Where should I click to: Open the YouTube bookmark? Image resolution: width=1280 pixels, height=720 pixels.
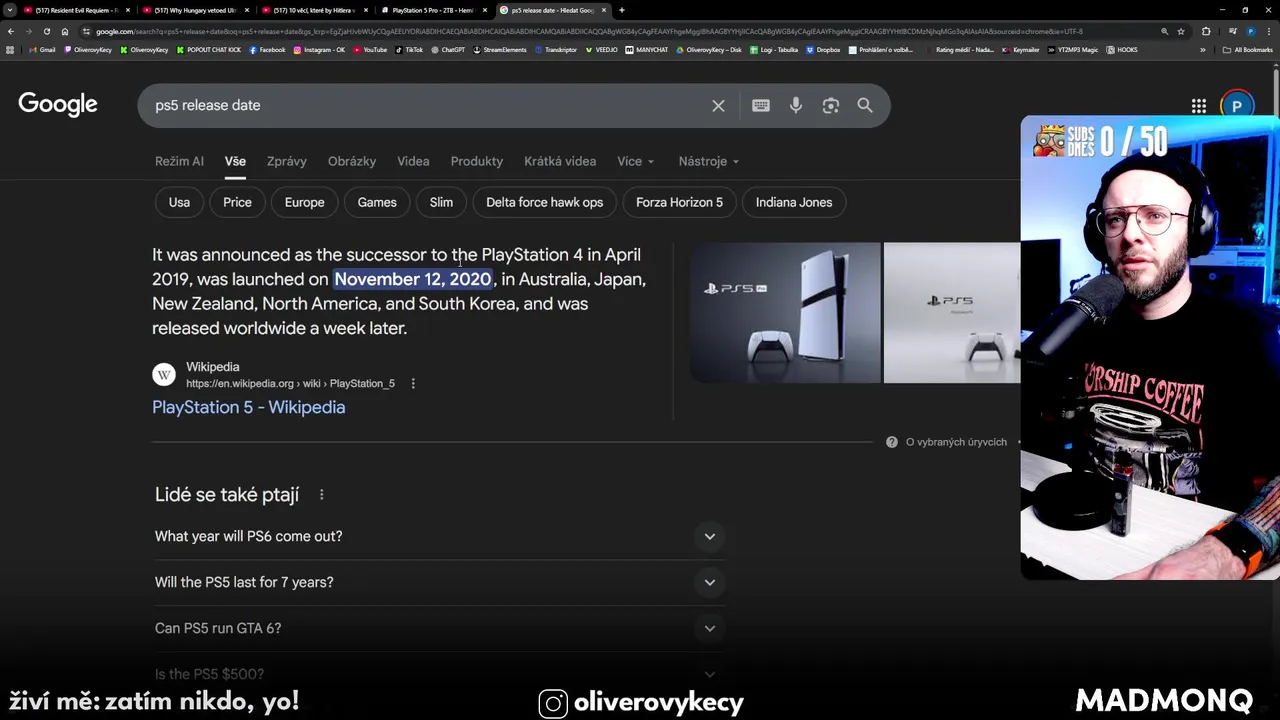[x=369, y=49]
